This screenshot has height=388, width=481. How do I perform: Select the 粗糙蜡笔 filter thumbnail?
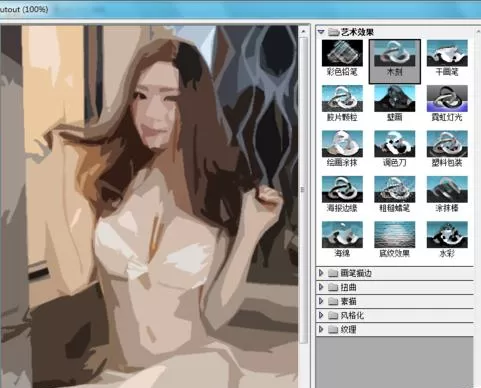click(395, 189)
